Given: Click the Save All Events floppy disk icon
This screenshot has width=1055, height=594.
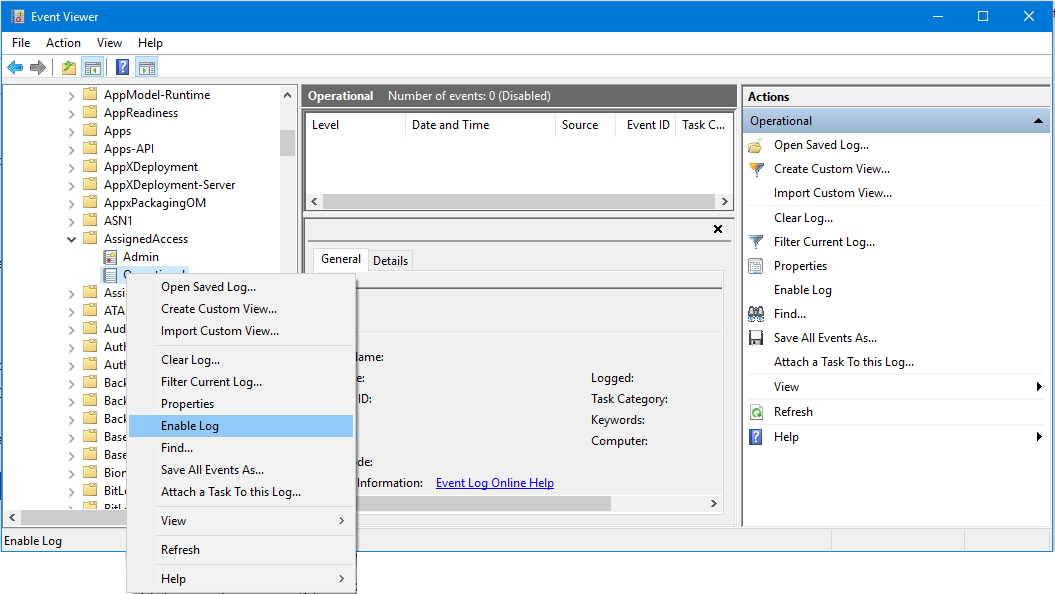Looking at the screenshot, I should pos(756,338).
